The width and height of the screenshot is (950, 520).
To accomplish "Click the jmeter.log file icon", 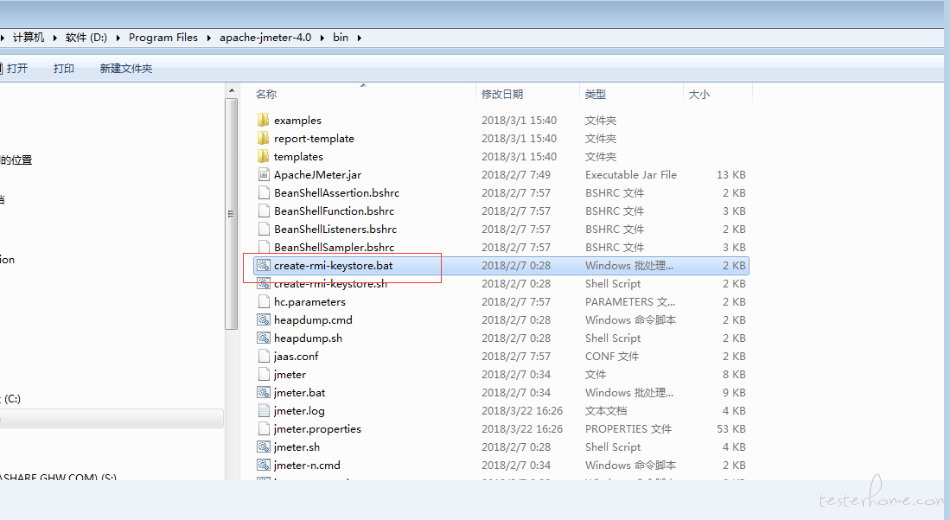I will (x=264, y=411).
